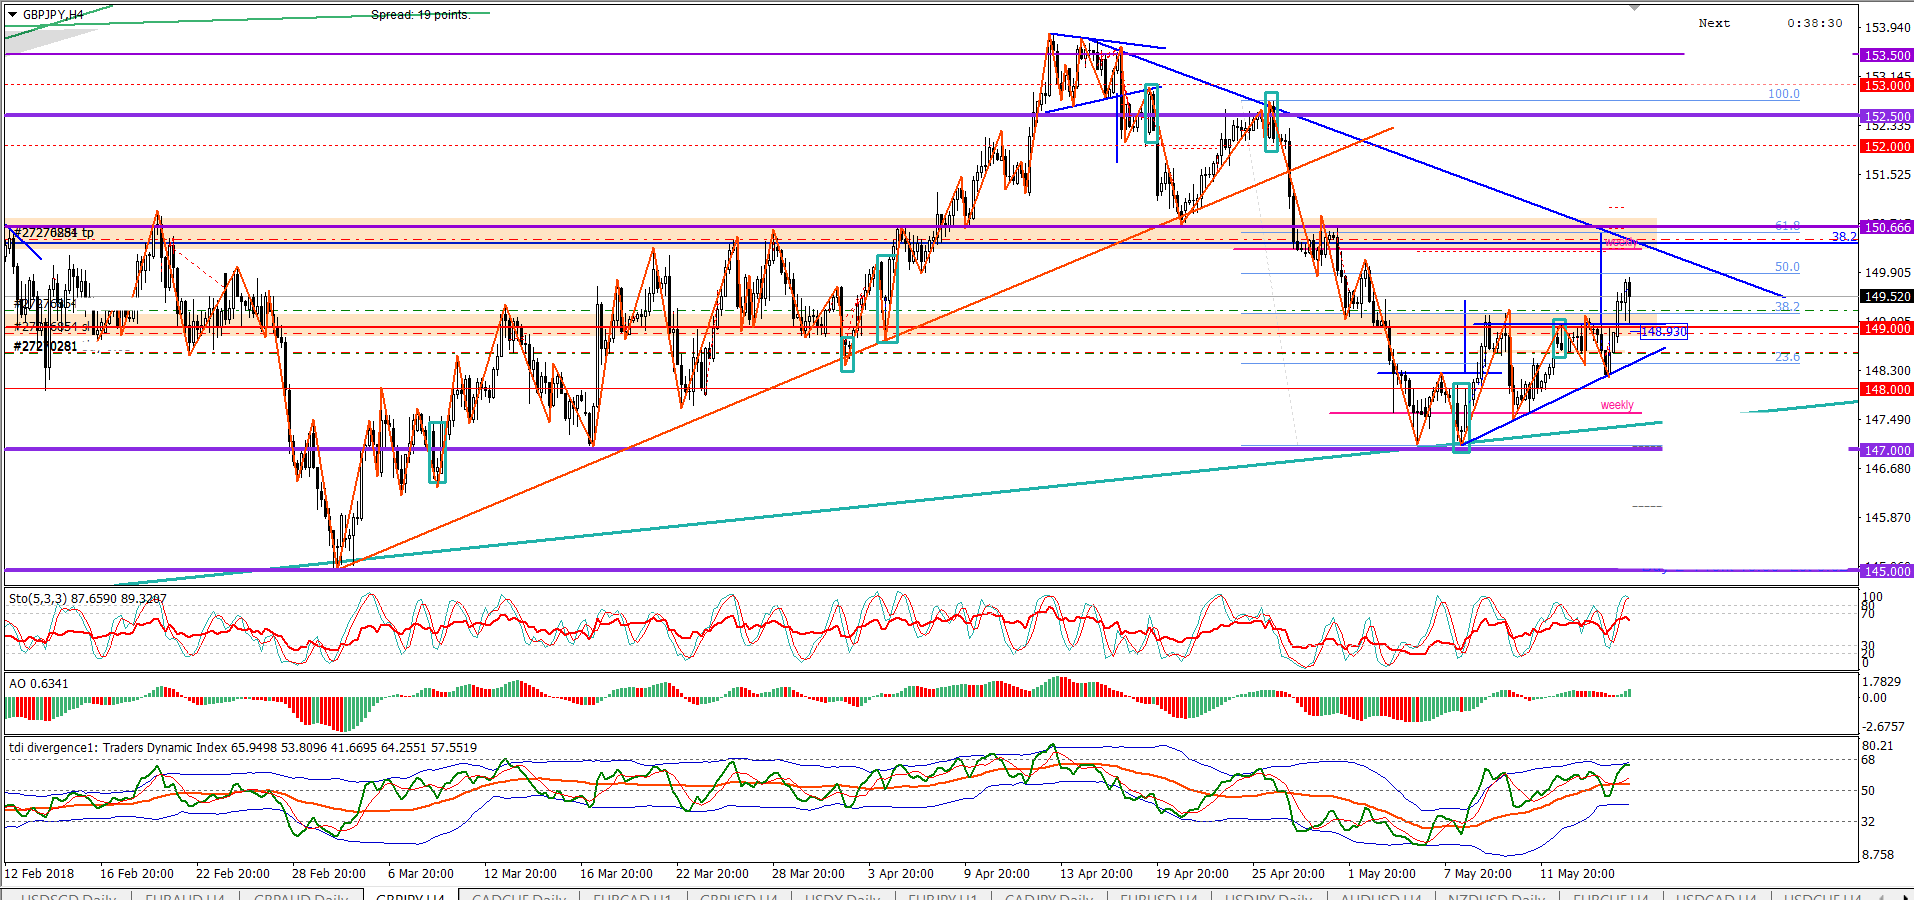This screenshot has height=900, width=1914.
Task: Select the '#27276884 tp' order level label
Action: tap(53, 233)
